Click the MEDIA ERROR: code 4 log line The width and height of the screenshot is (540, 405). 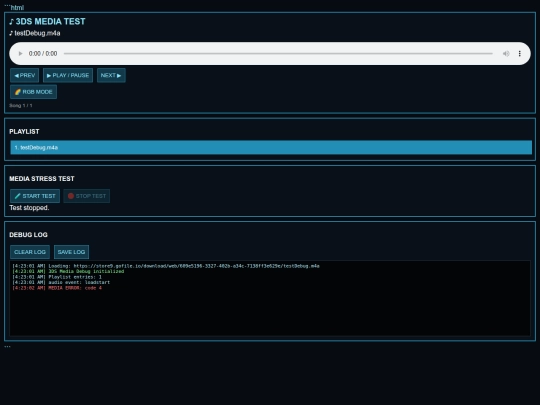coord(57,288)
